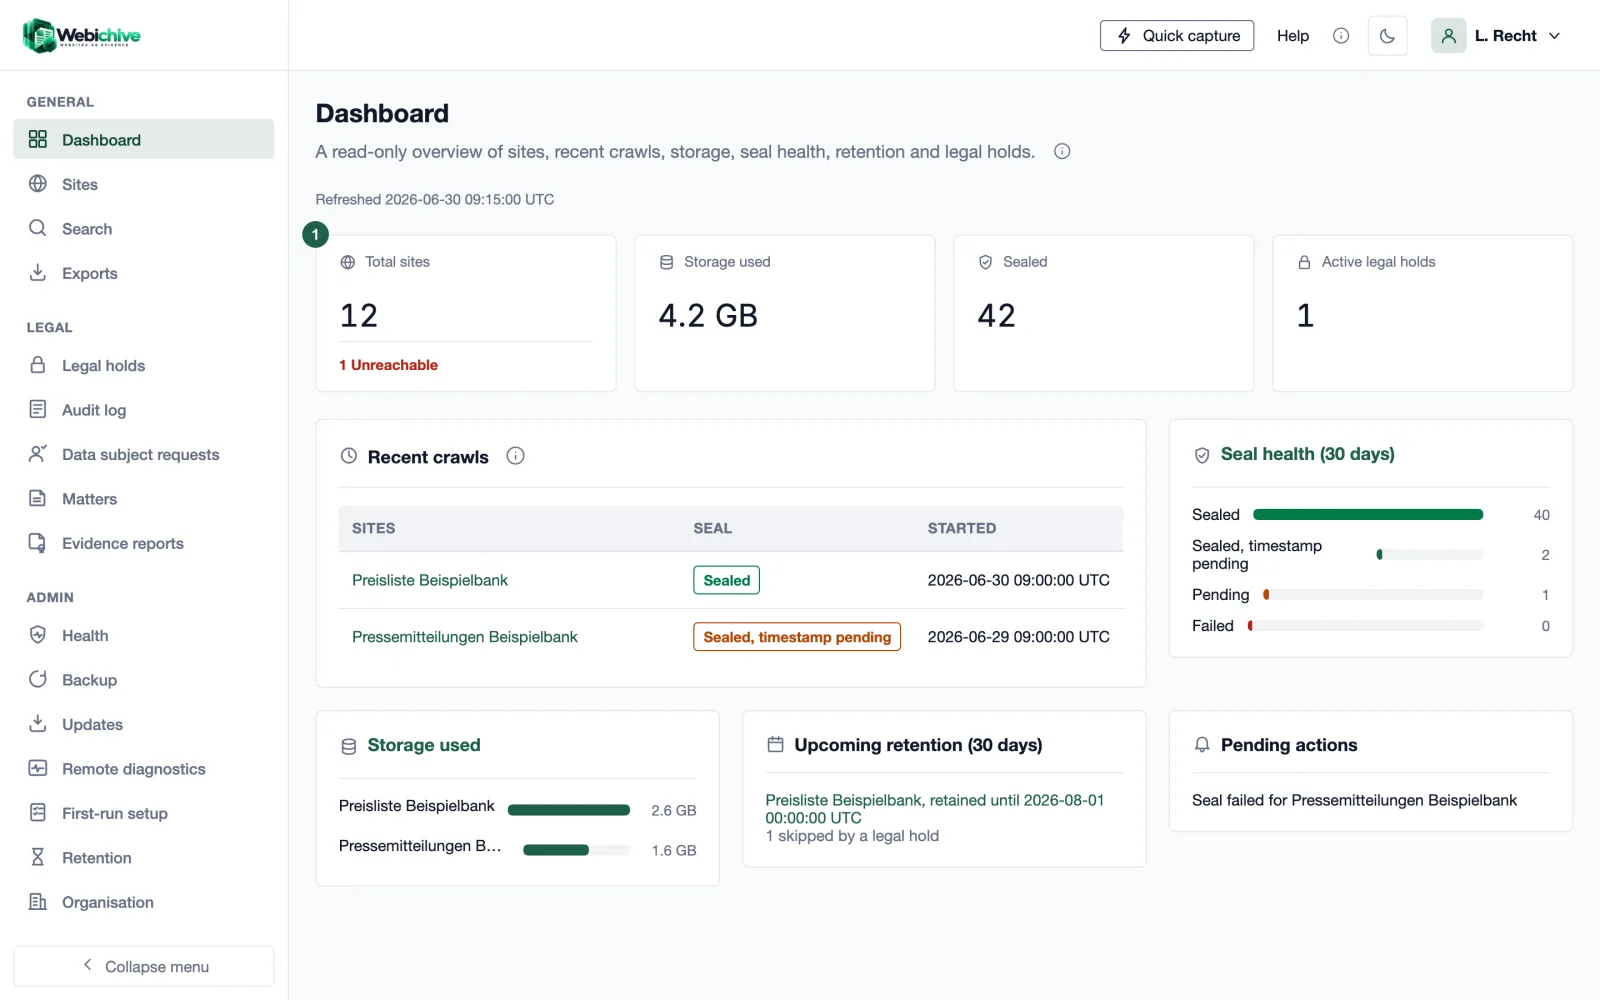Image resolution: width=1600 pixels, height=1000 pixels.
Task: Click the Active legal holds card
Action: point(1422,313)
